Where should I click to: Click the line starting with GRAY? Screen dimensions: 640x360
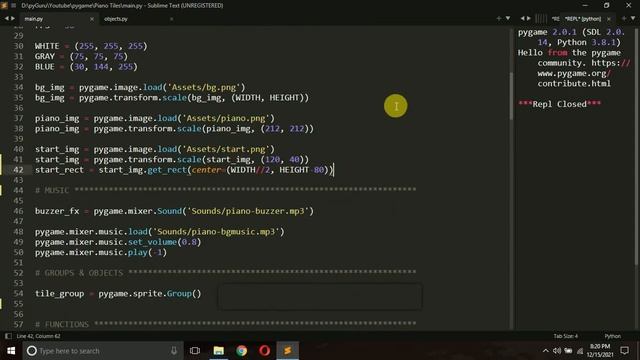click(x=81, y=56)
